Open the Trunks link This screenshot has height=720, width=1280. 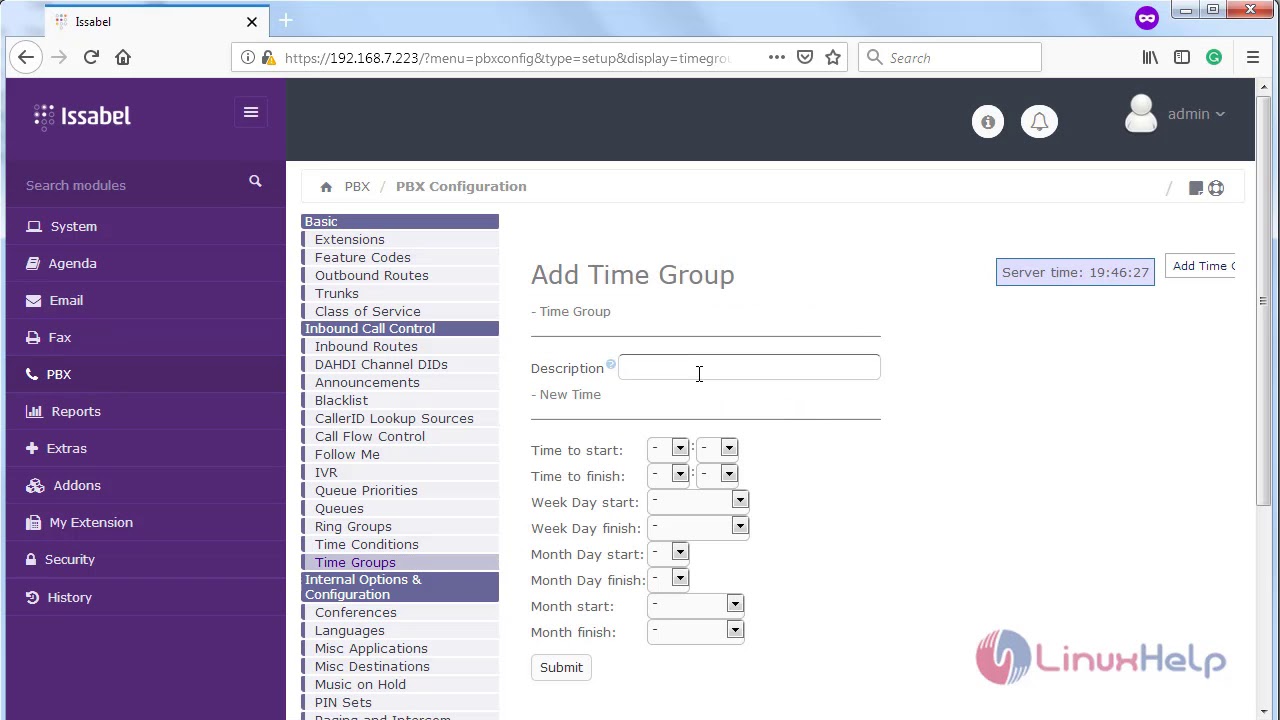[337, 293]
